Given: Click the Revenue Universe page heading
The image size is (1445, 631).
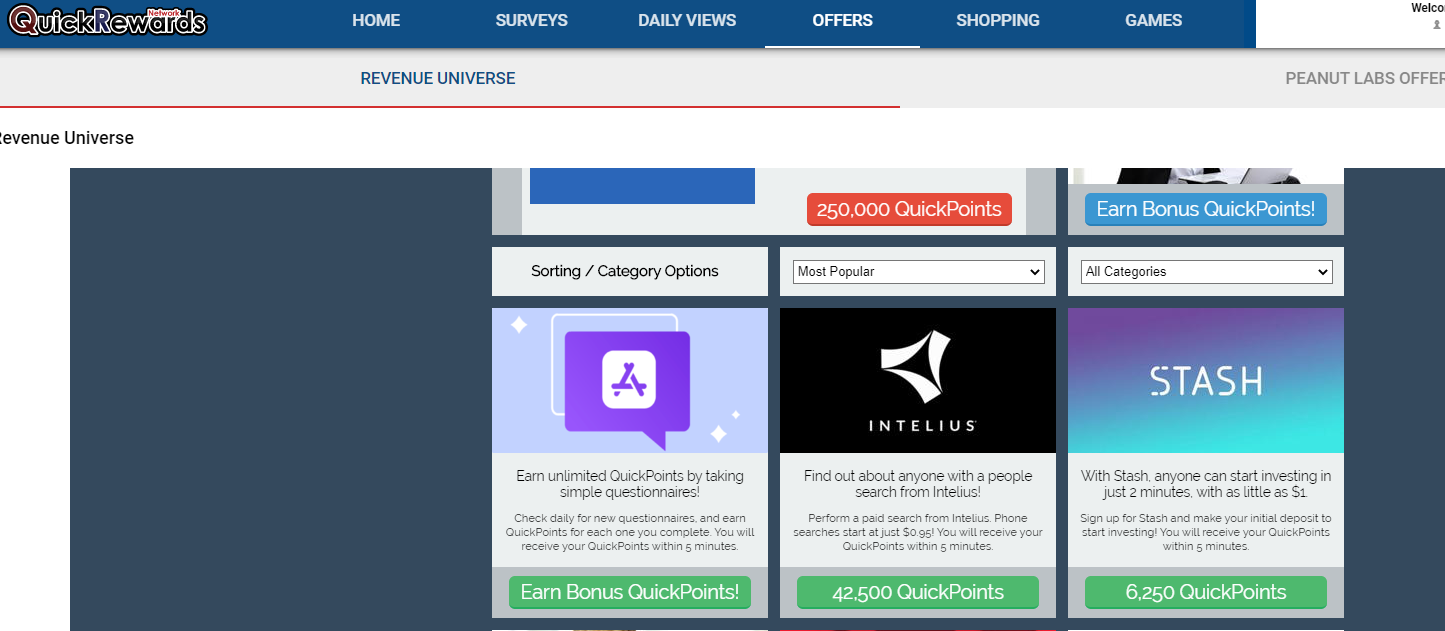Looking at the screenshot, I should 66,138.
